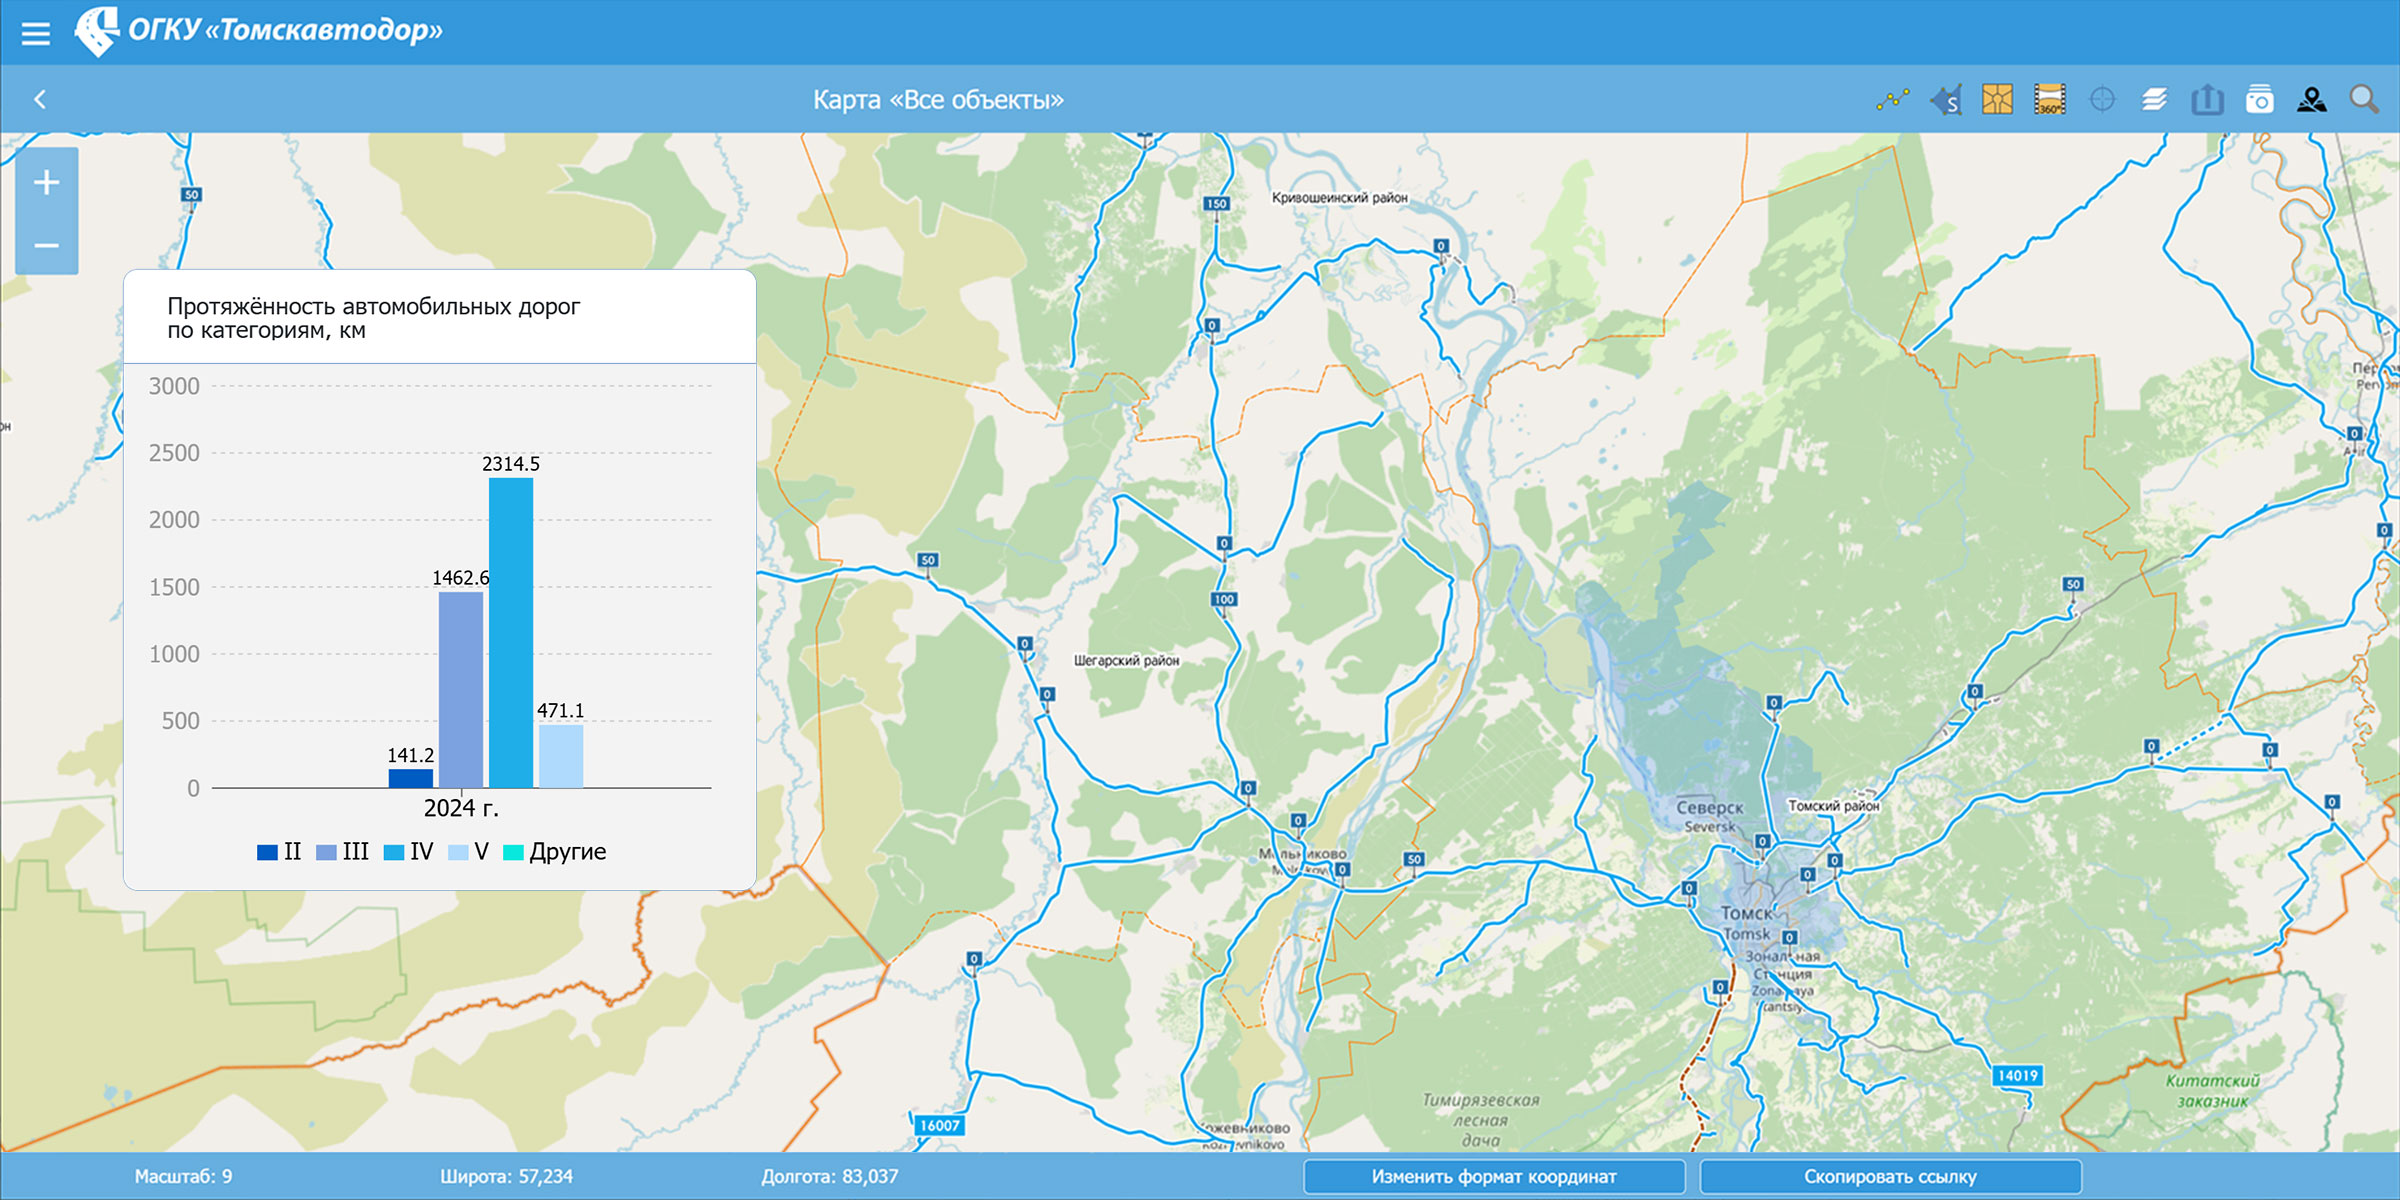Screen dimensions: 2400x1200
Task: Select the area measurement polygon tool
Action: [x=1946, y=99]
